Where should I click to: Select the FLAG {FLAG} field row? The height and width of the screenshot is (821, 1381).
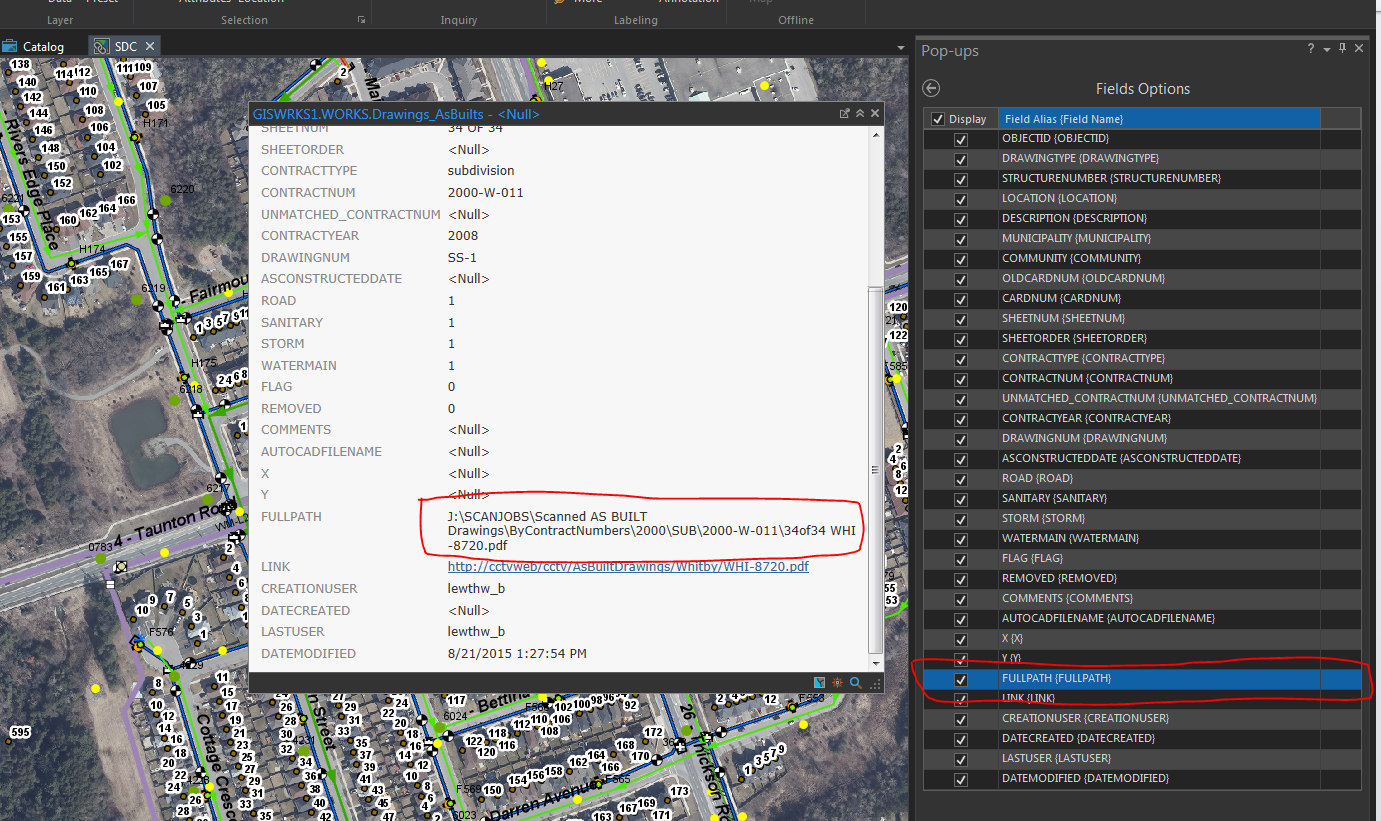(x=1141, y=558)
